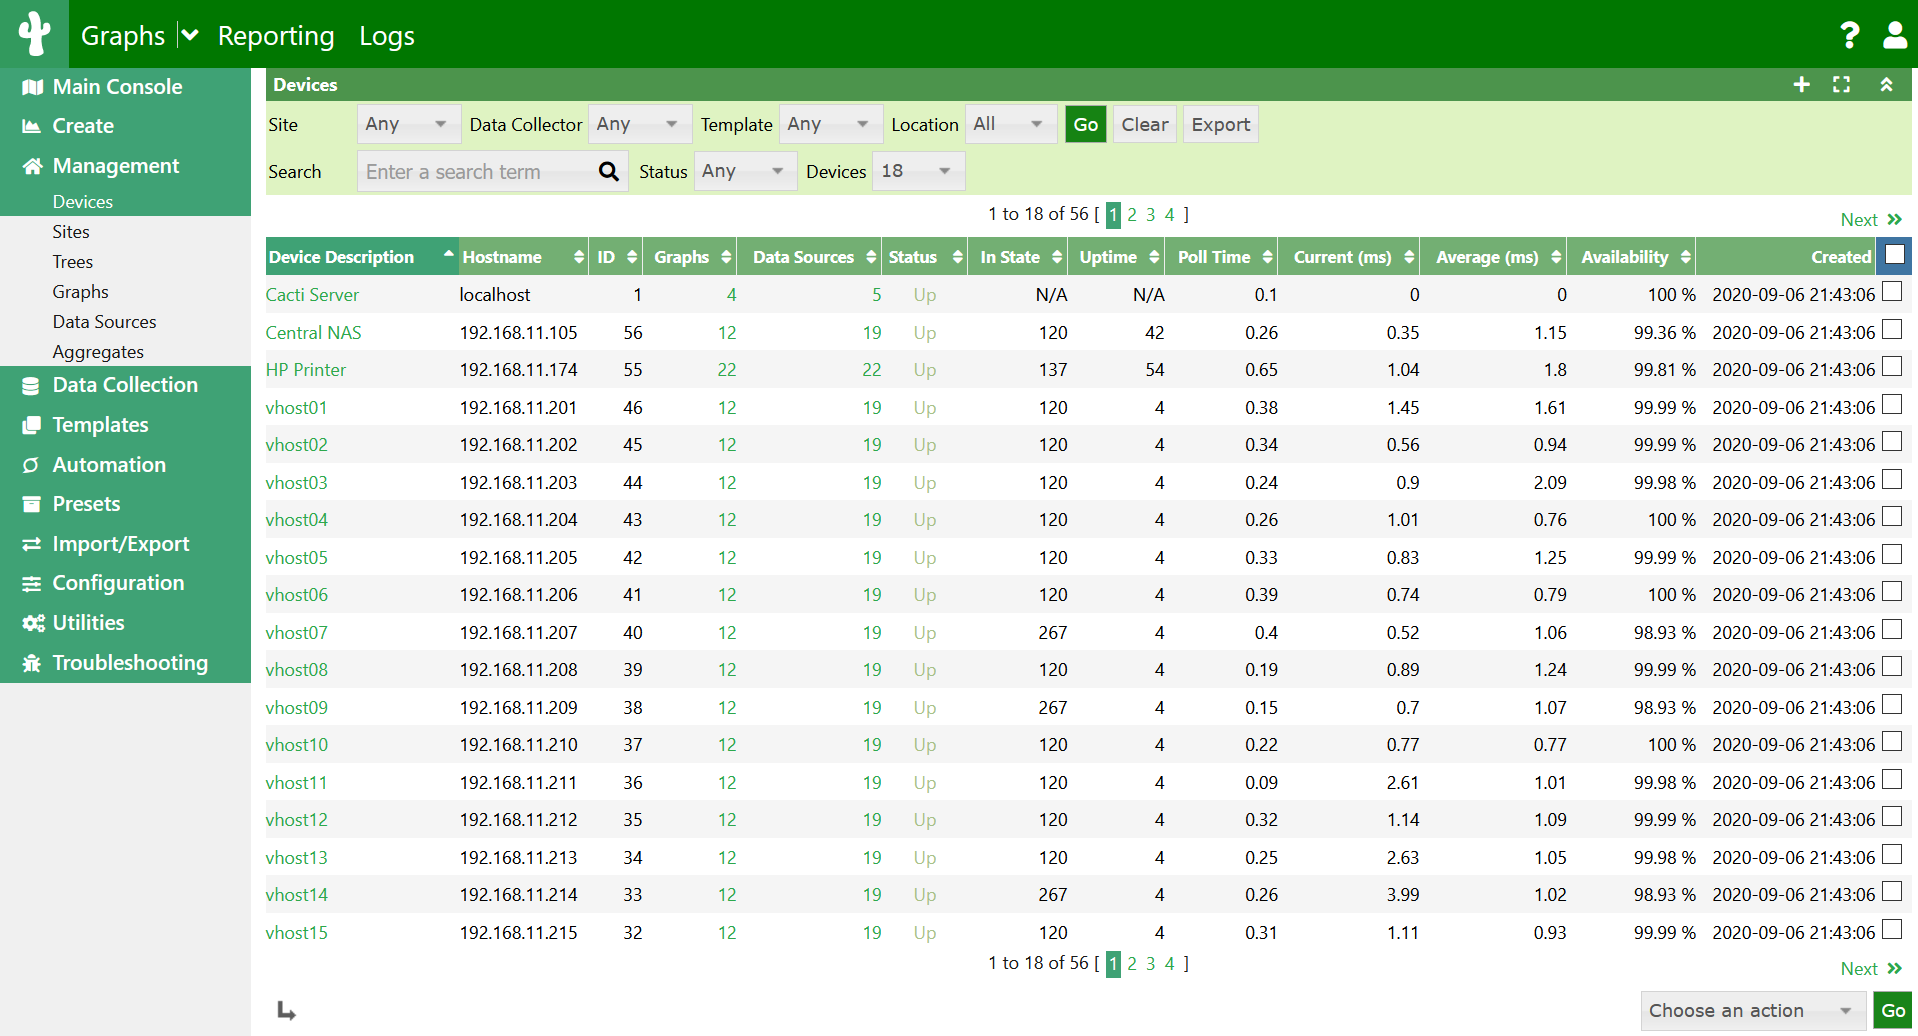Check the checkbox for HP Printer
The height and width of the screenshot is (1036, 1918).
point(1892,366)
